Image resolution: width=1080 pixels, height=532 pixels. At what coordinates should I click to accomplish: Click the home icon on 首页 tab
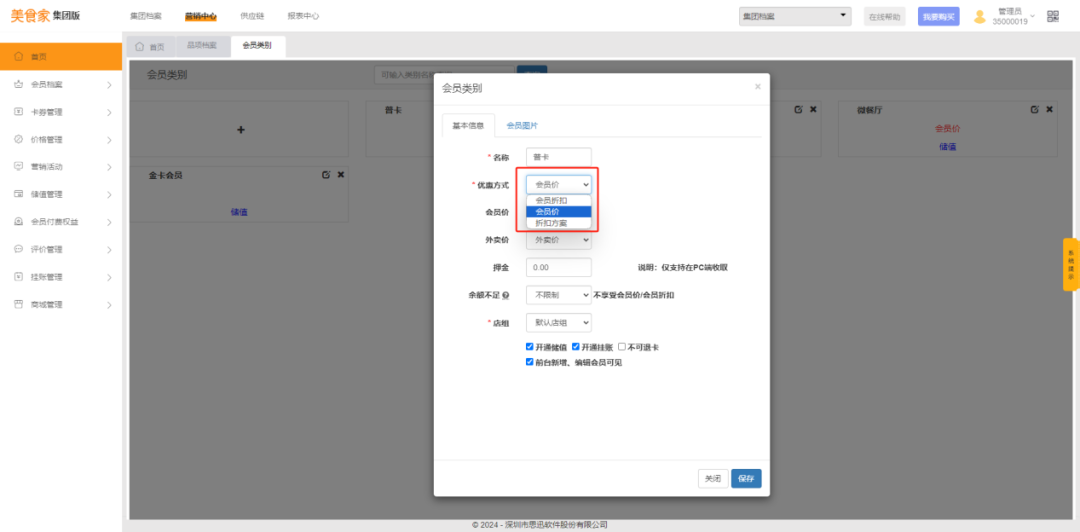click(140, 47)
